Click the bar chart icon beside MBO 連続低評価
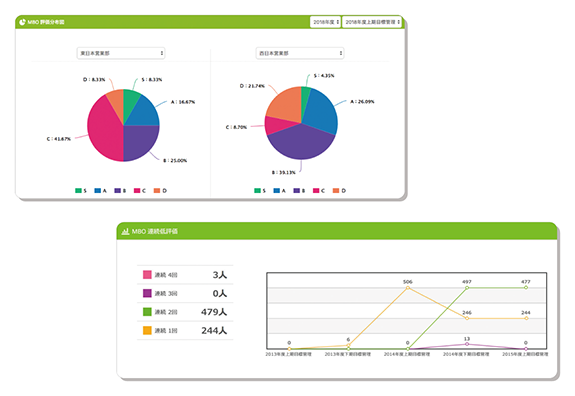Viewport: 575px width, 396px height. pos(125,231)
